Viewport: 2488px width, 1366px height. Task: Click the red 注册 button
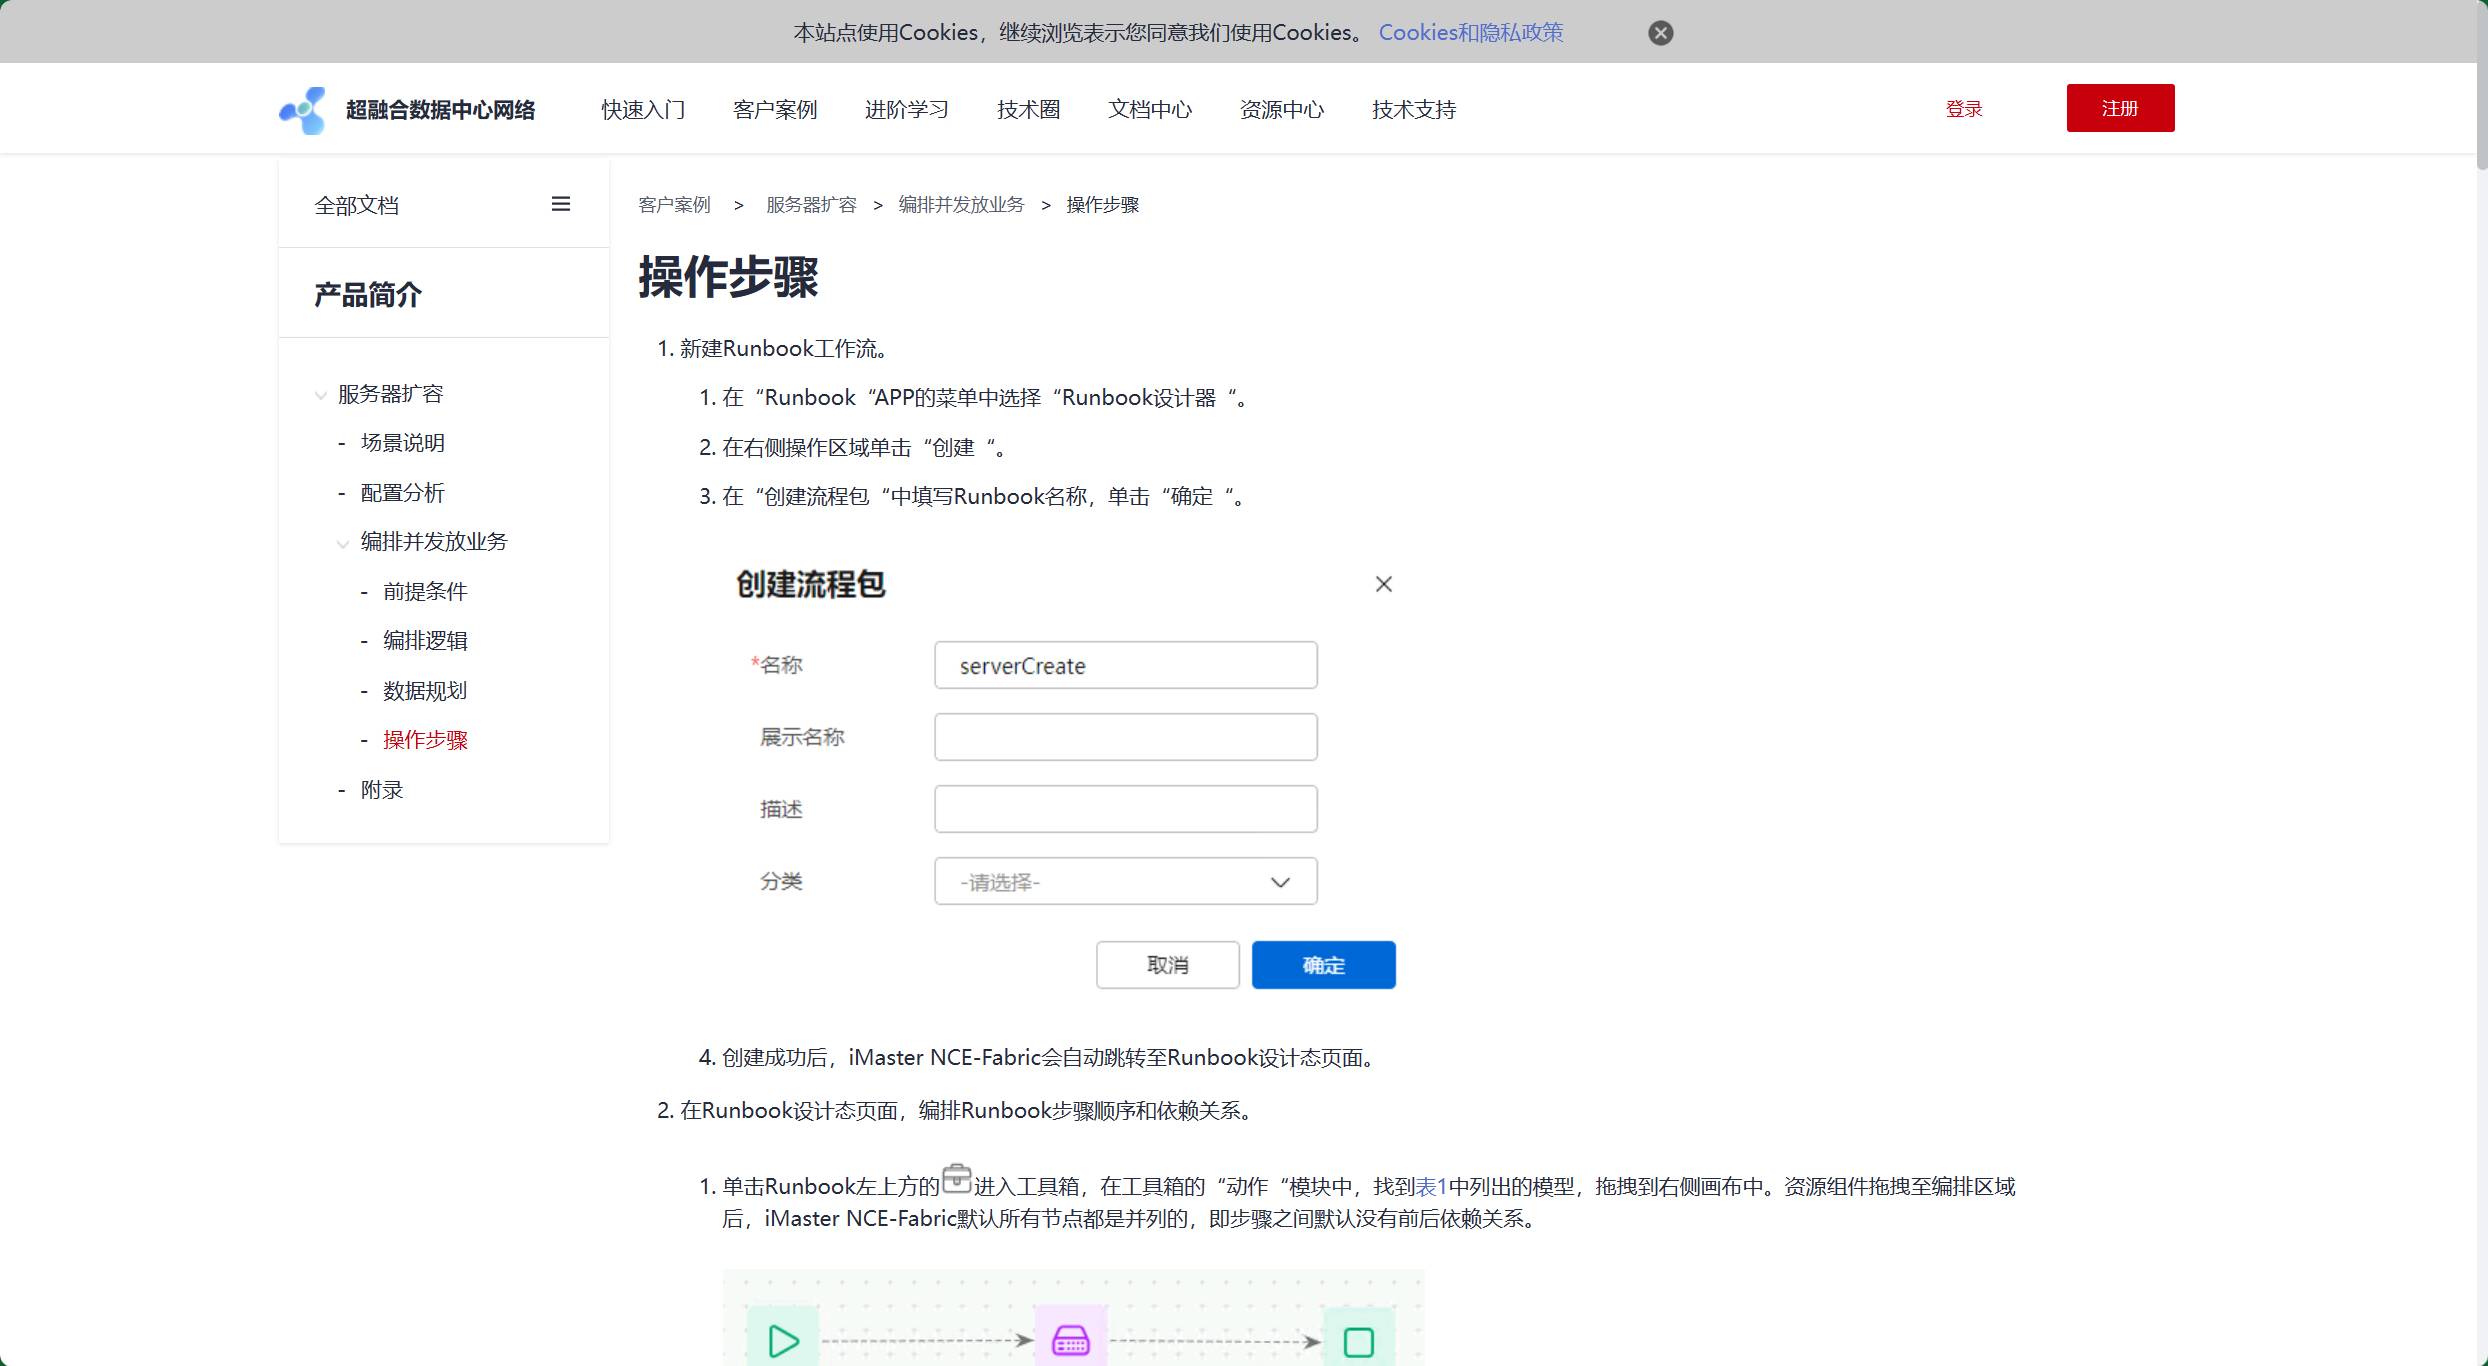tap(2120, 108)
